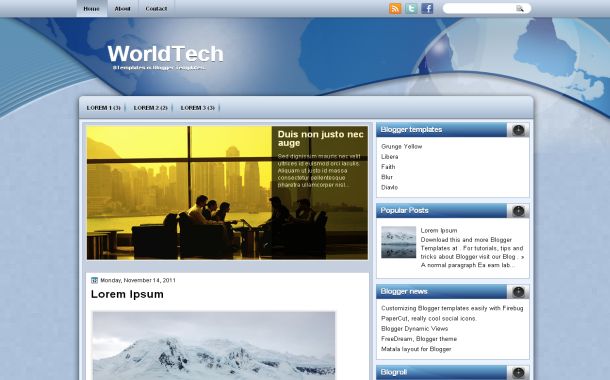The width and height of the screenshot is (610, 380).
Task: Click the Popular Posts glacier thumbnail
Action: [x=398, y=242]
